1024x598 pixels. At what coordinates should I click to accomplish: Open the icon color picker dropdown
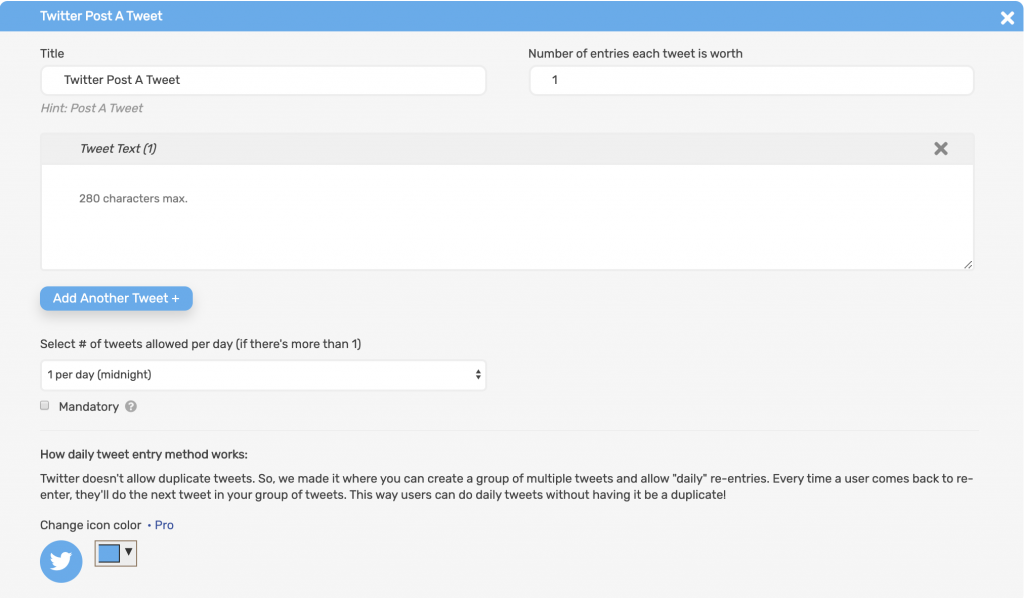pyautogui.click(x=116, y=554)
